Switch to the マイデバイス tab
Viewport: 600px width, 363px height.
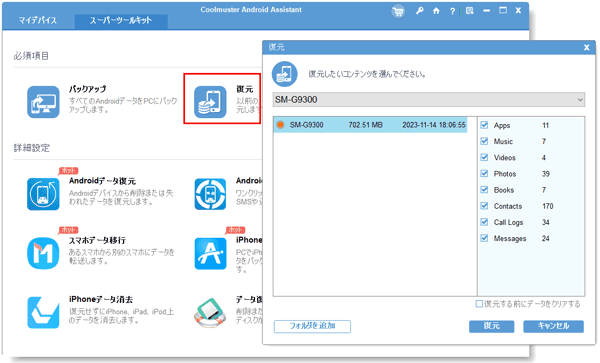pyautogui.click(x=38, y=20)
